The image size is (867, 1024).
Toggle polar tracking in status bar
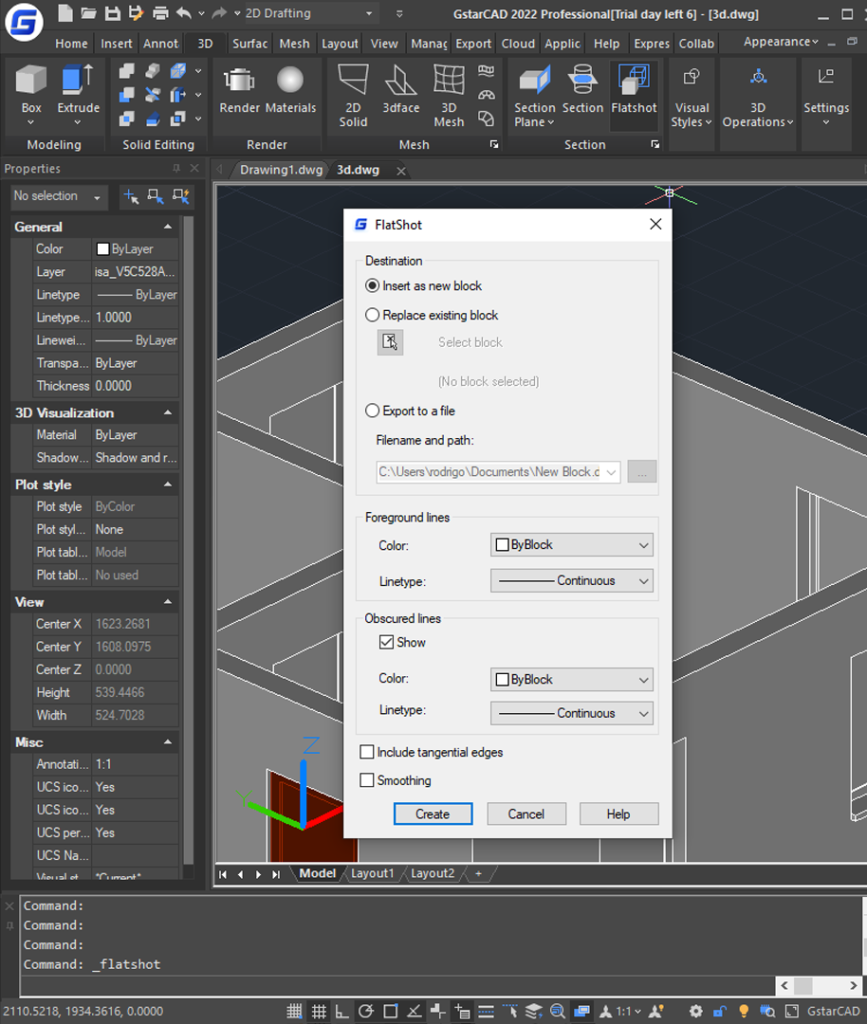[366, 1011]
